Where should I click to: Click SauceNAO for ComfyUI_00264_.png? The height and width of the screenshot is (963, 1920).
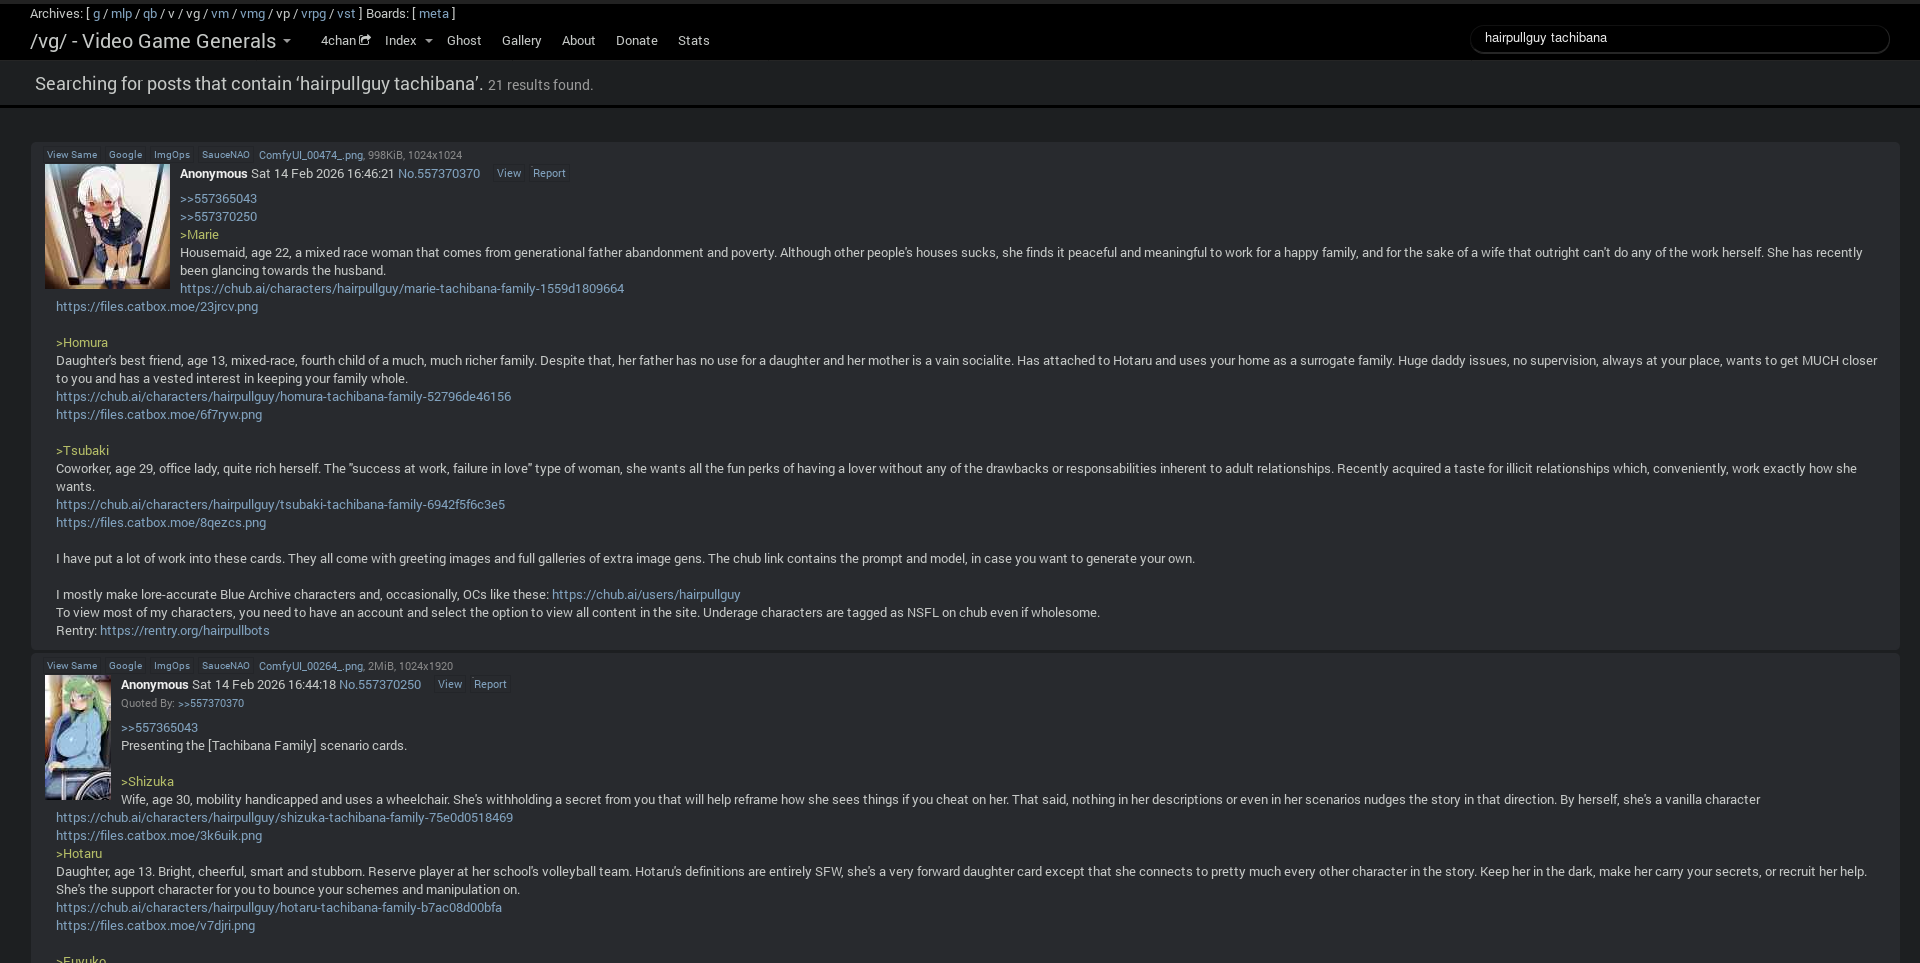pos(226,666)
